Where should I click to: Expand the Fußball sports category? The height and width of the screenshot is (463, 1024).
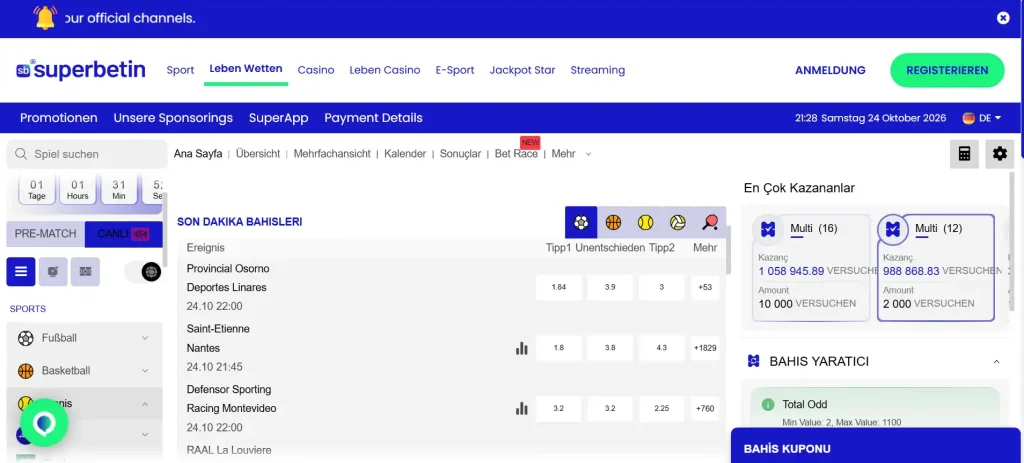click(x=145, y=338)
